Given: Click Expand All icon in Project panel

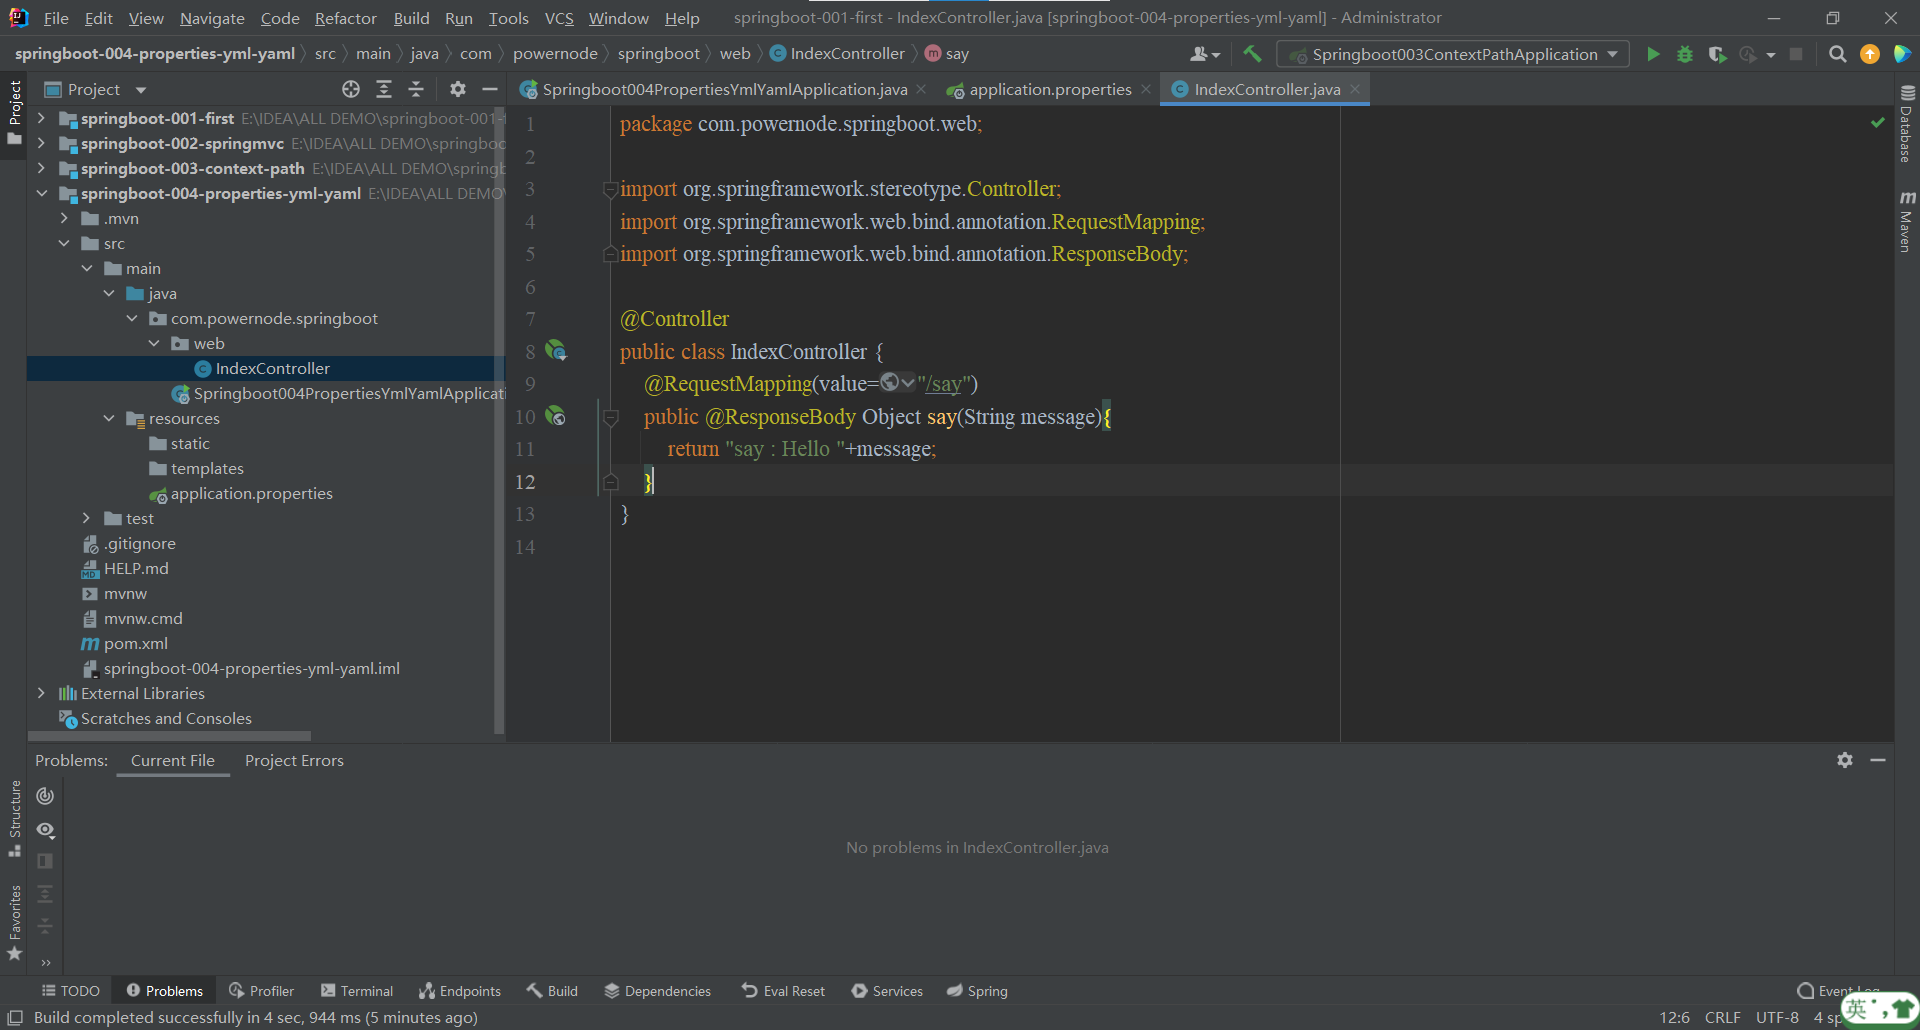Looking at the screenshot, I should click(384, 90).
